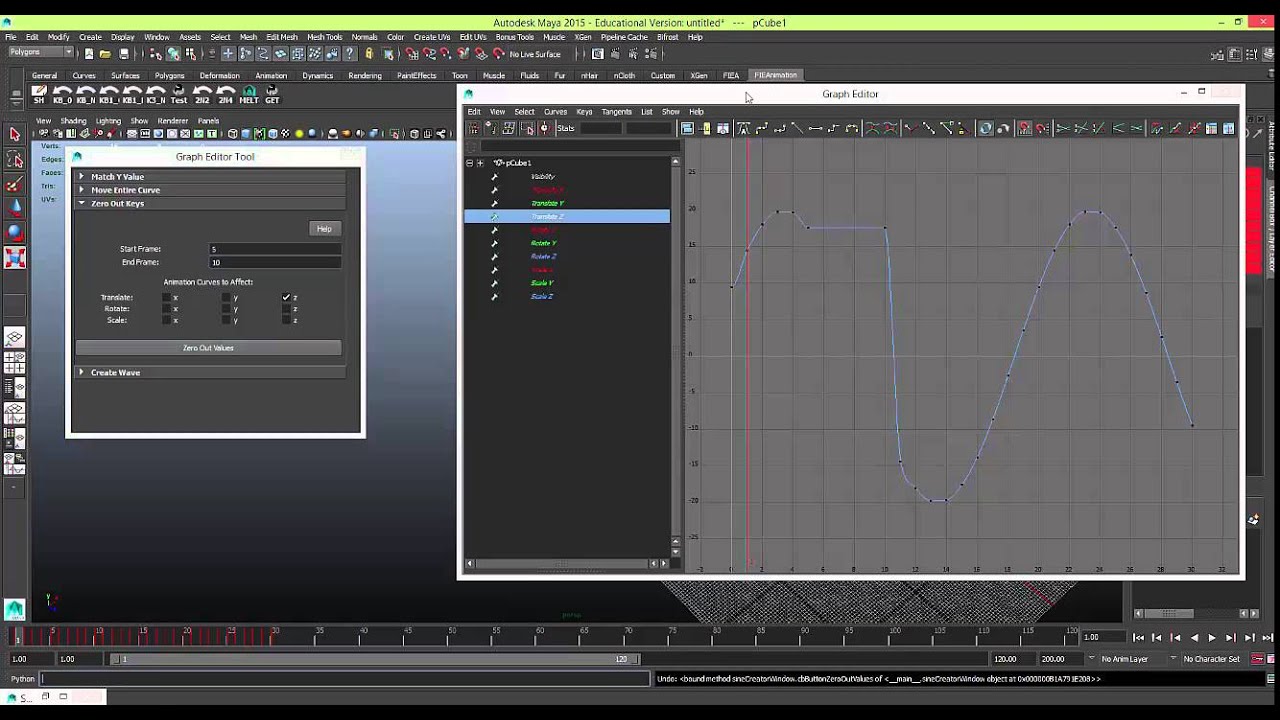
Task: Click the 2H2 shelf icon
Action: tap(203, 95)
